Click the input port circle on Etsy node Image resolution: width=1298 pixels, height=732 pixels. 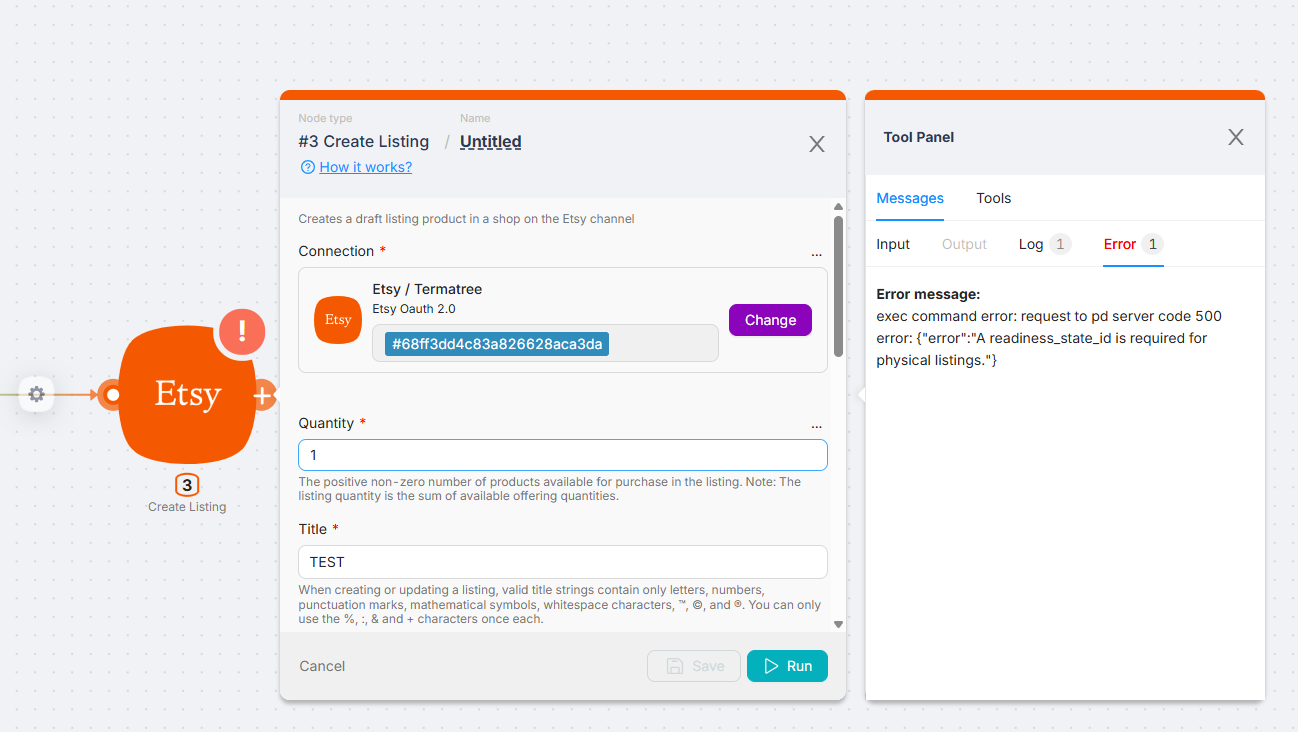click(112, 395)
